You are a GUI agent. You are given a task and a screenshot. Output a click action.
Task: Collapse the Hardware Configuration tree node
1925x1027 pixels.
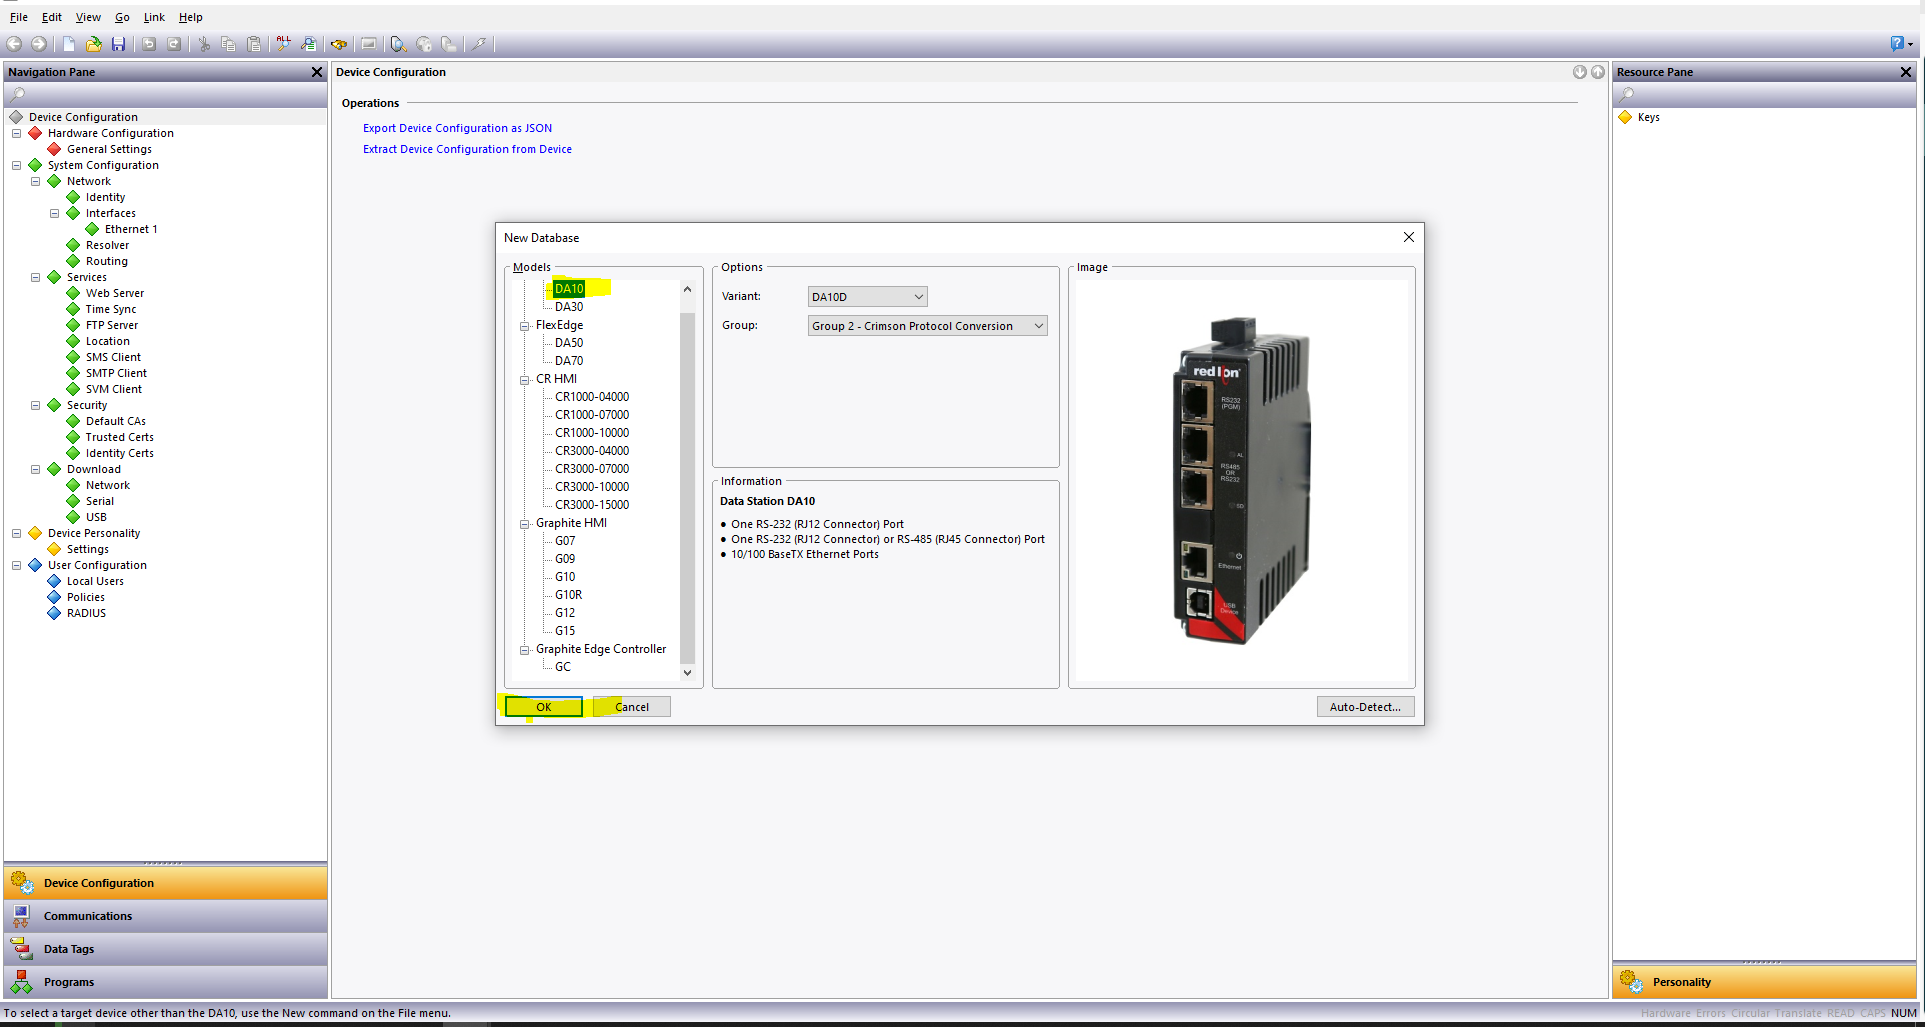pos(16,133)
